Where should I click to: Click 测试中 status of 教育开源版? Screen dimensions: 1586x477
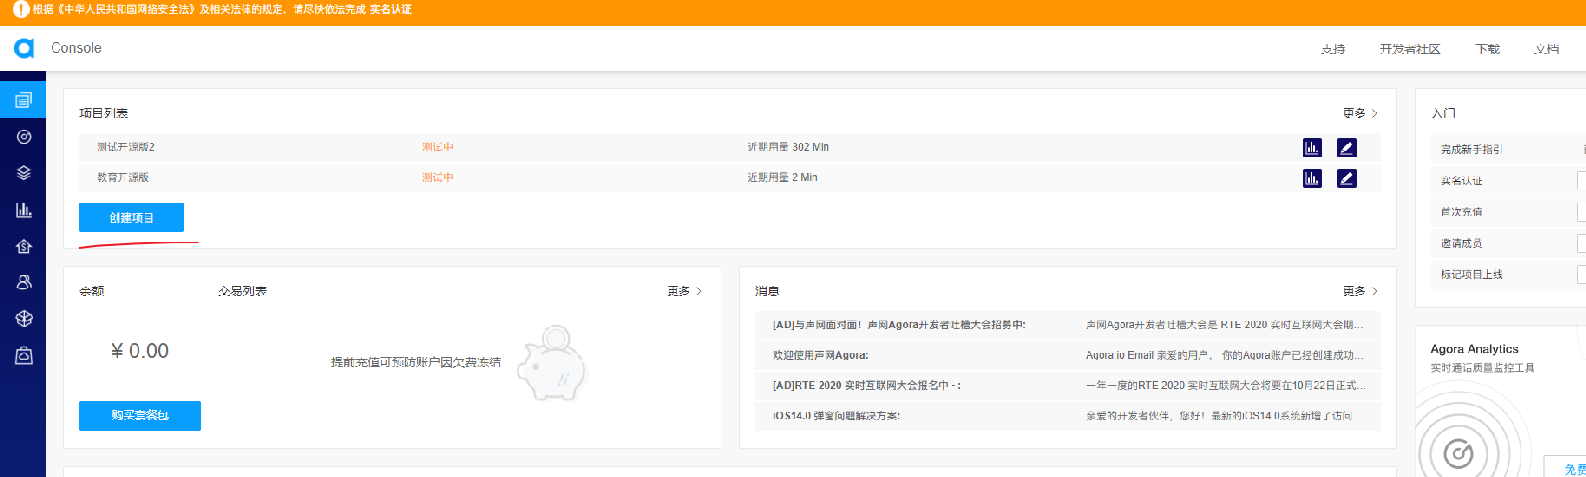point(438,177)
